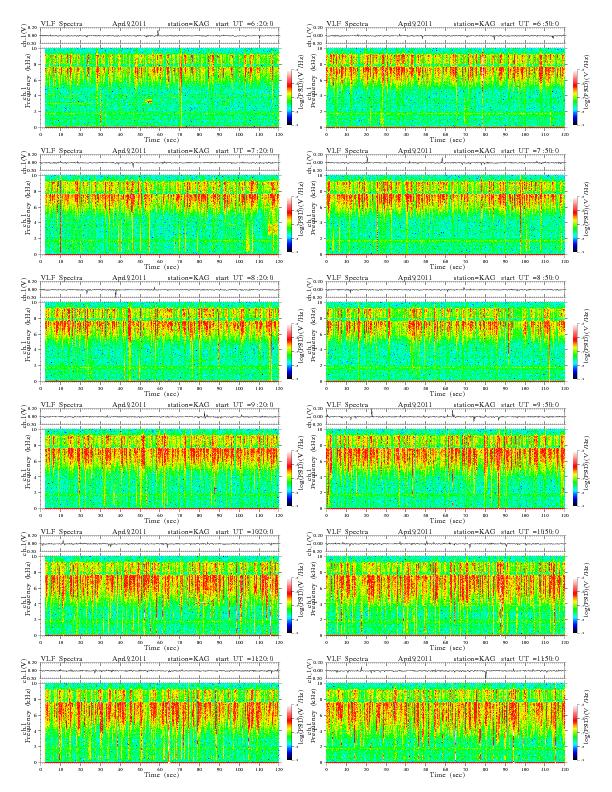This screenshot has width=612, height=792.
Task: Click the title text "start UT =9:50:0"
Action: pyautogui.click(x=530, y=405)
